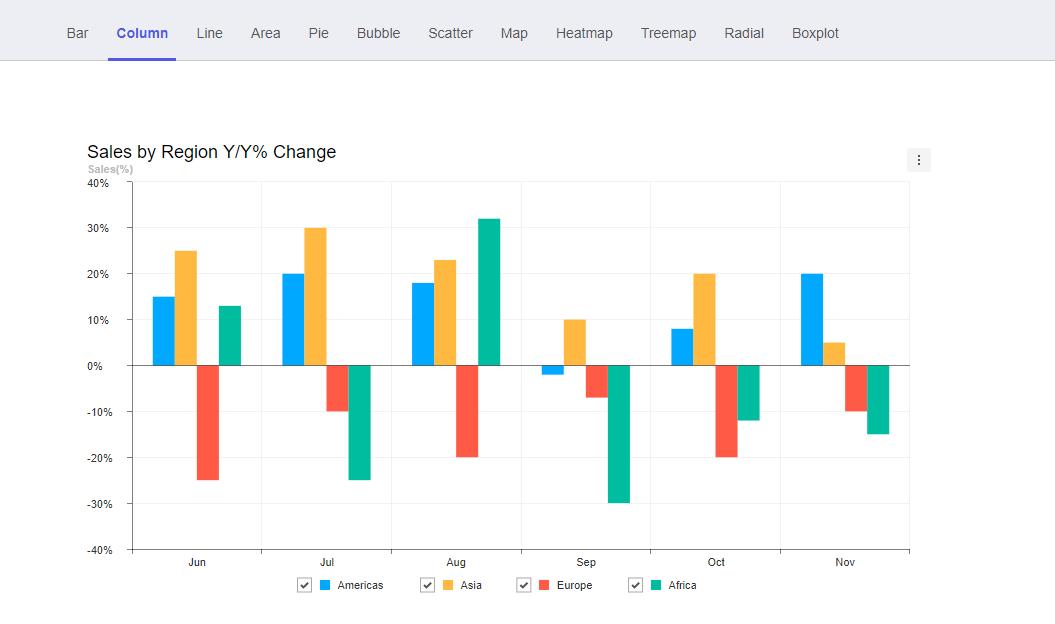This screenshot has width=1055, height=624.
Task: Click the Americas bar for November
Action: point(812,320)
